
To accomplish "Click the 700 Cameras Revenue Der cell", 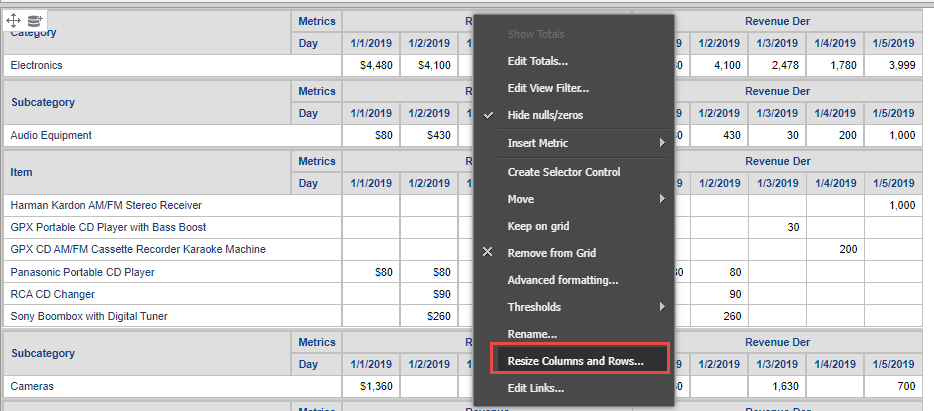I will click(x=893, y=386).
